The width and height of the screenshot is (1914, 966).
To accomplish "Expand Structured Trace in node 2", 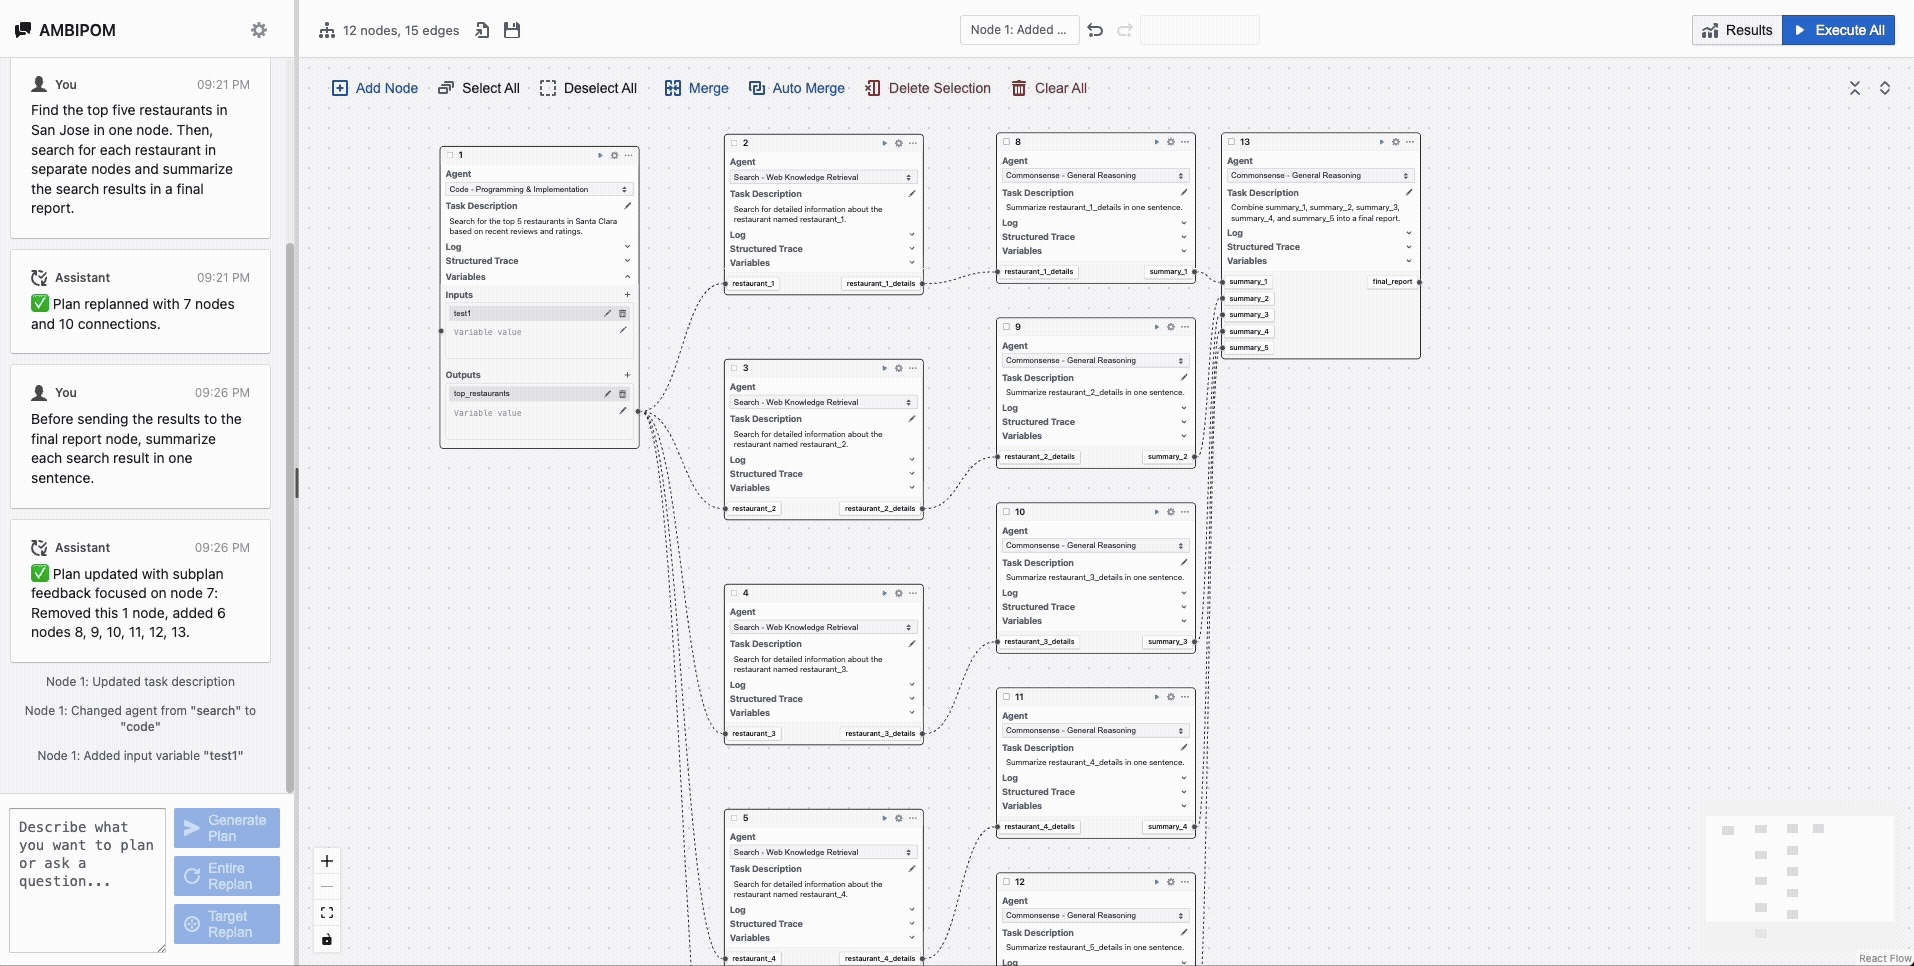I will [912, 249].
